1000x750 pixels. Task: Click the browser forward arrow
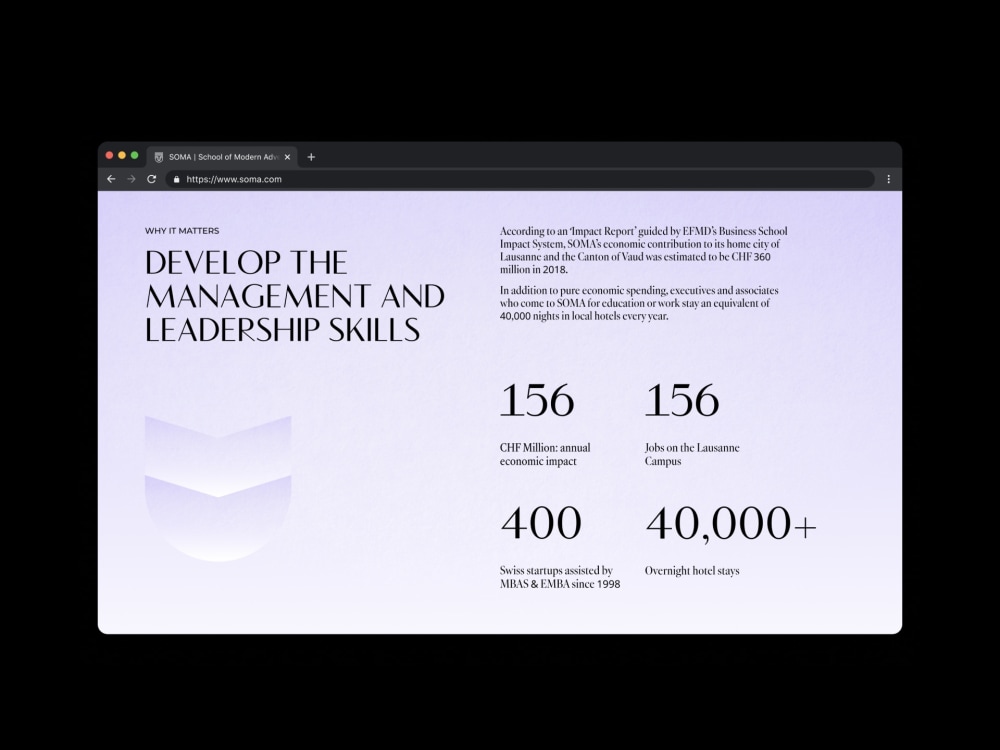[131, 179]
